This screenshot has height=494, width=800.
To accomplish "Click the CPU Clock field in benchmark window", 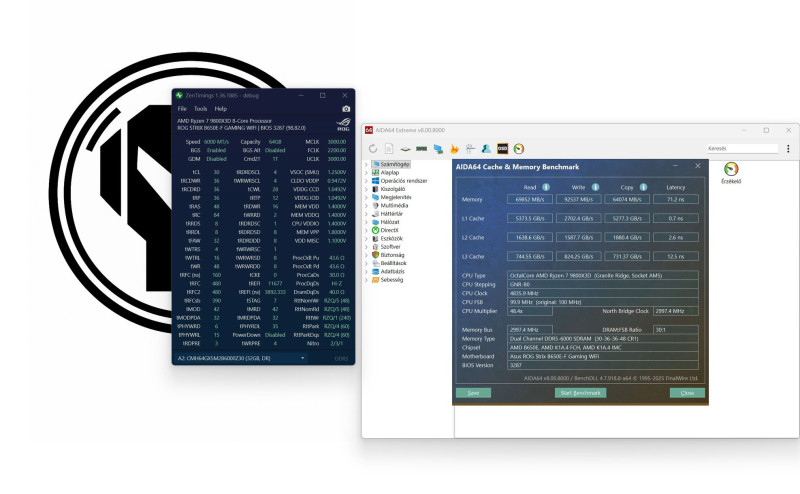I will [x=603, y=293].
